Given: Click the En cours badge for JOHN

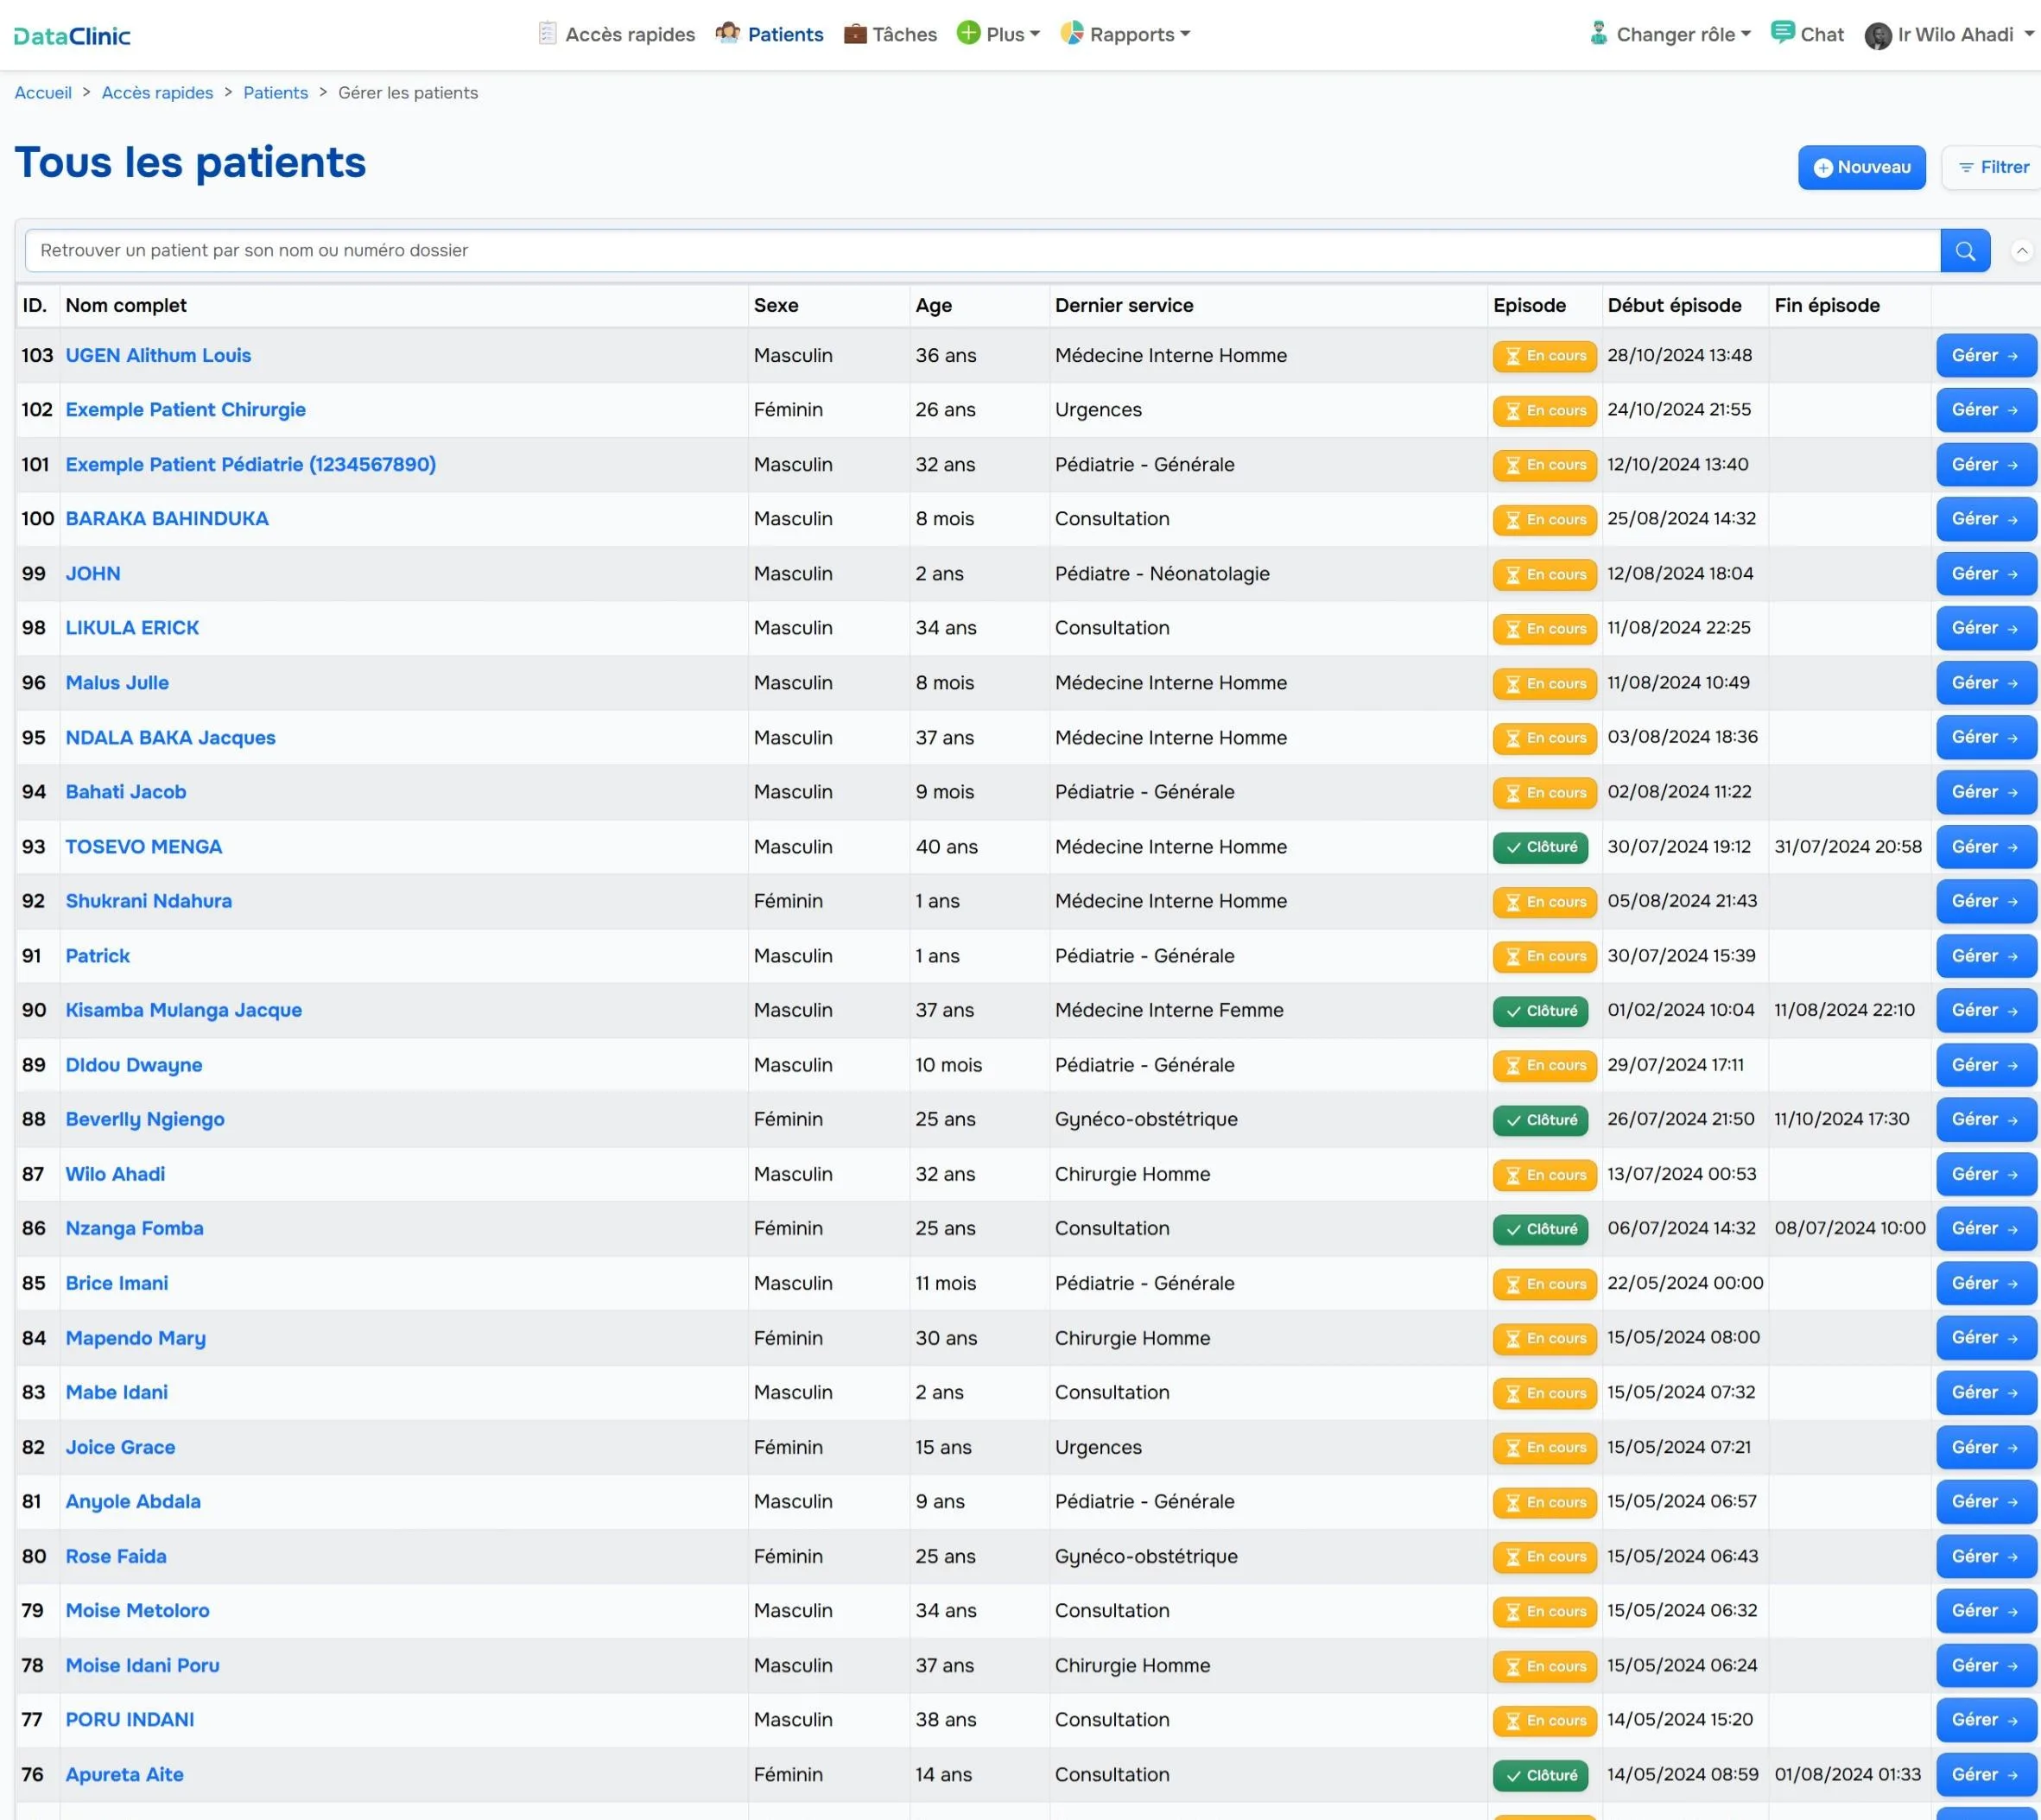Looking at the screenshot, I should pos(1545,574).
